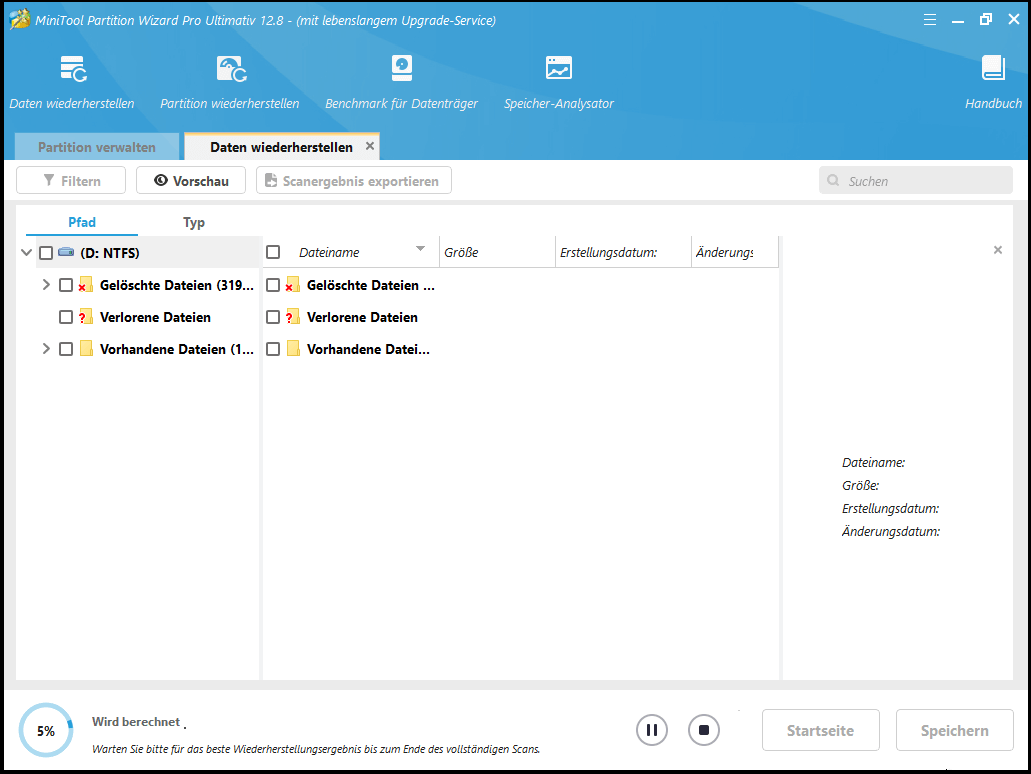Select Vorhandene Datei row in file list
Viewport: 1031px width, 774px height.
520,349
